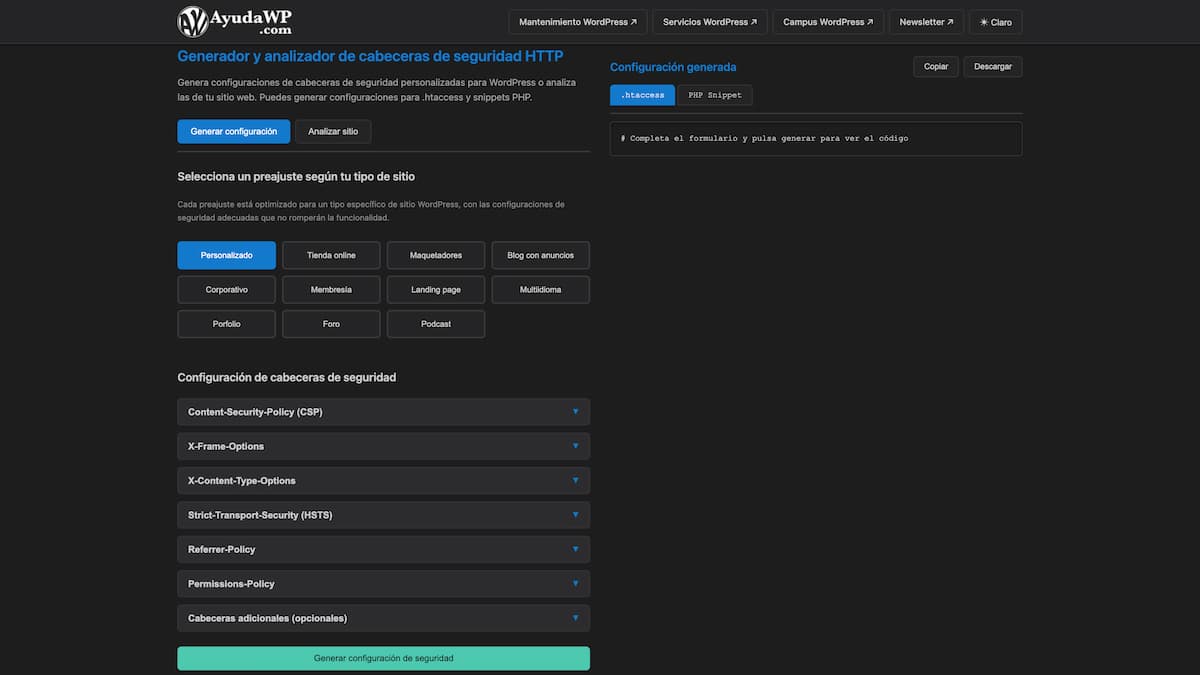
Task: Open Mantenimiento WordPress from the top menu
Action: 577,20
